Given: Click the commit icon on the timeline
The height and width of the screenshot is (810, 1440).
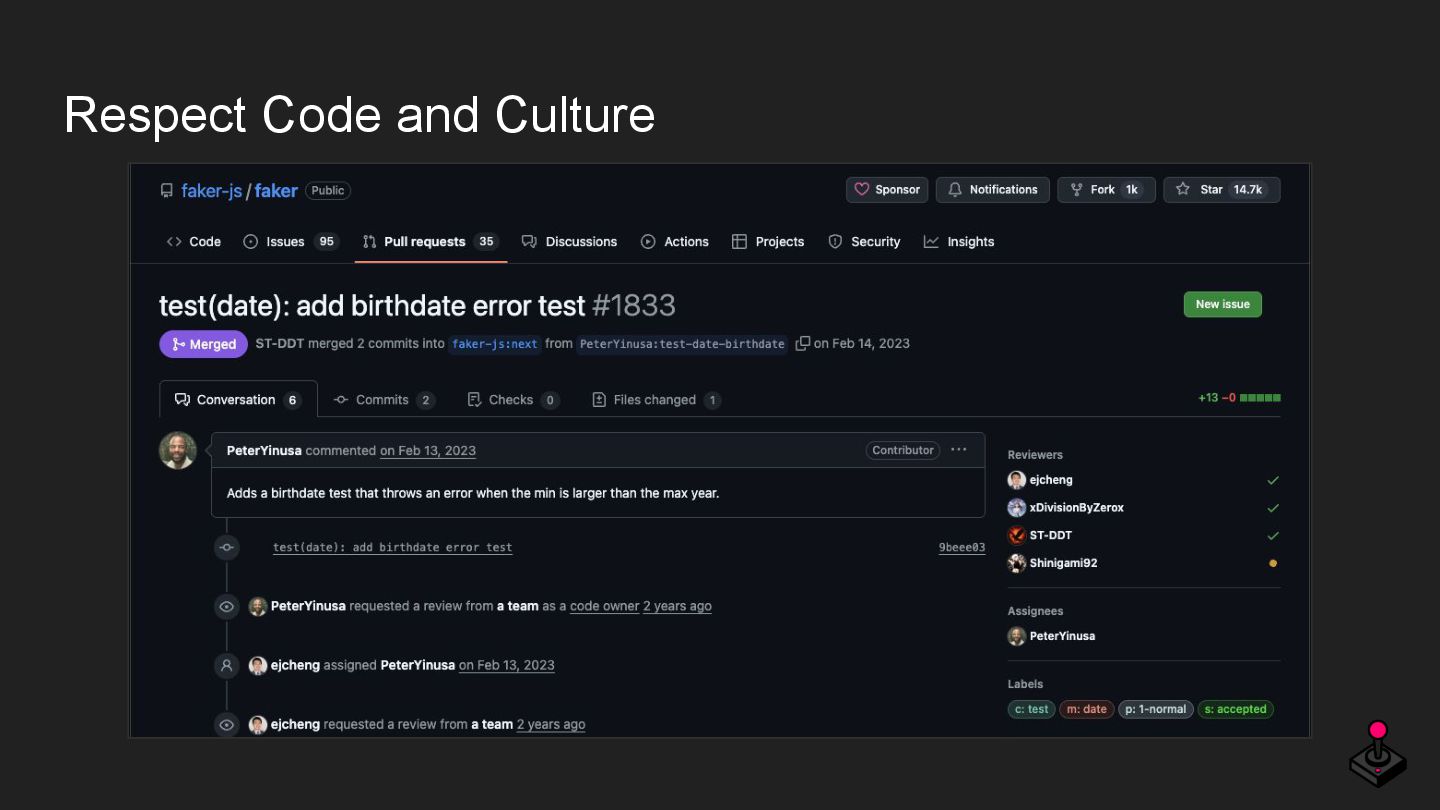Looking at the screenshot, I should 227,547.
